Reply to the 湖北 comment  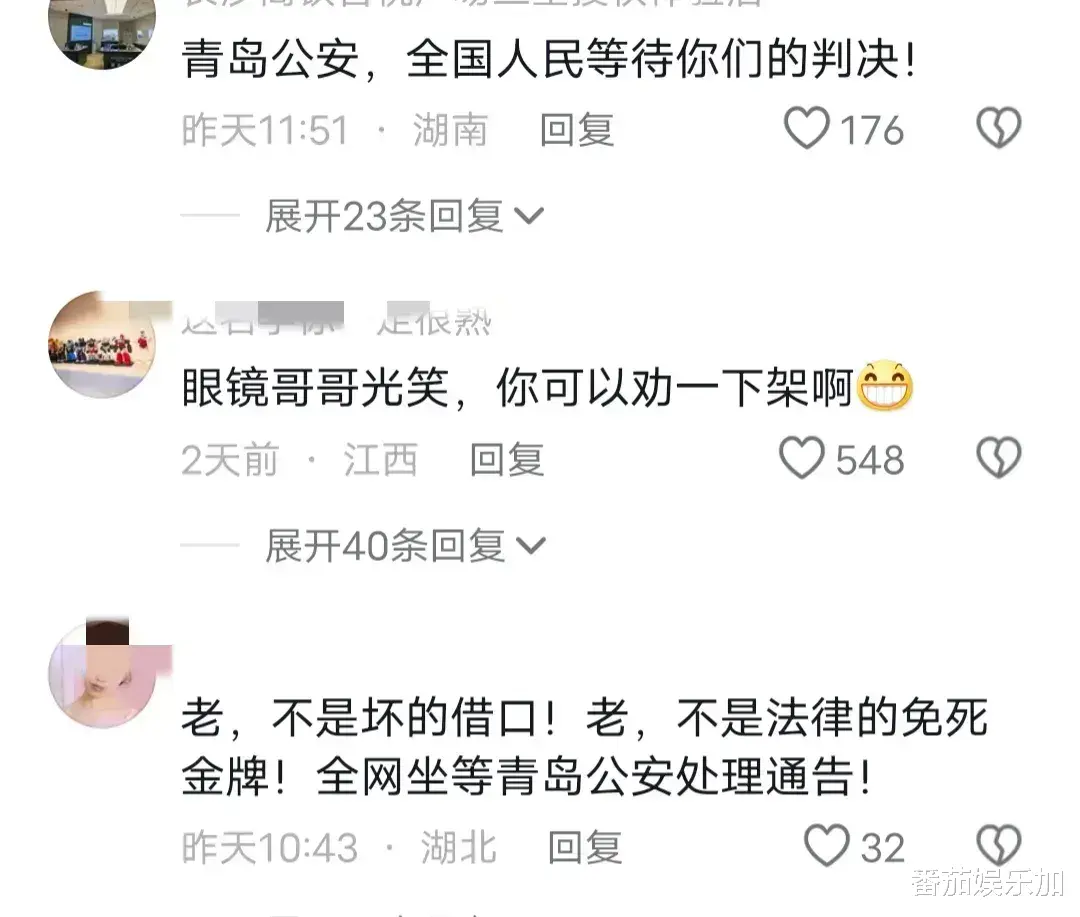pyautogui.click(x=585, y=848)
